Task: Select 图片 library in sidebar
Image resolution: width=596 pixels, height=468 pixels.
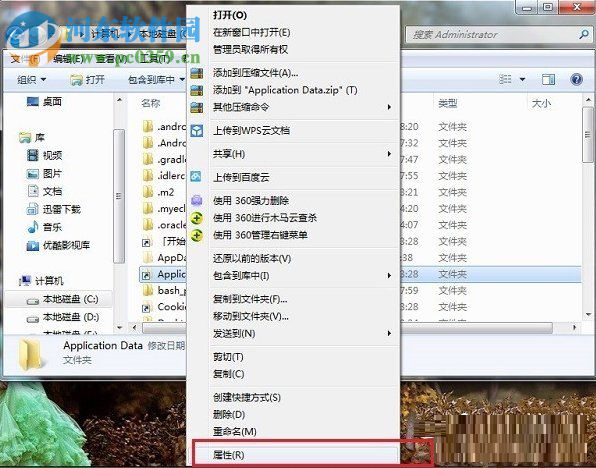Action: (x=44, y=173)
